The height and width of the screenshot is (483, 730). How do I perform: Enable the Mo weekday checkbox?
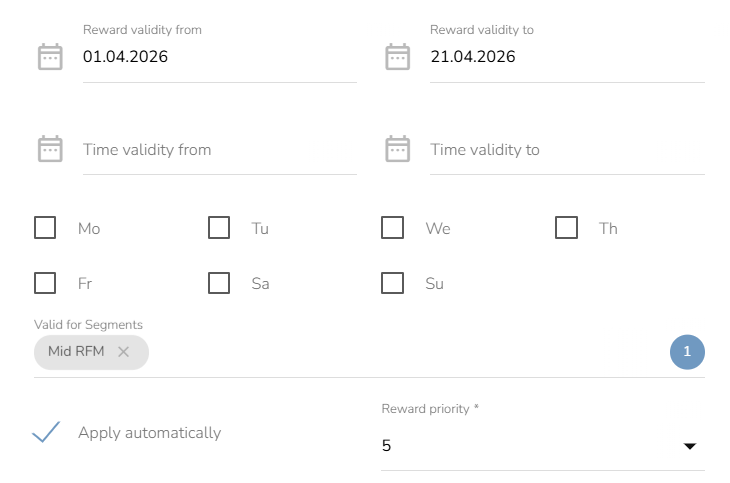(45, 227)
